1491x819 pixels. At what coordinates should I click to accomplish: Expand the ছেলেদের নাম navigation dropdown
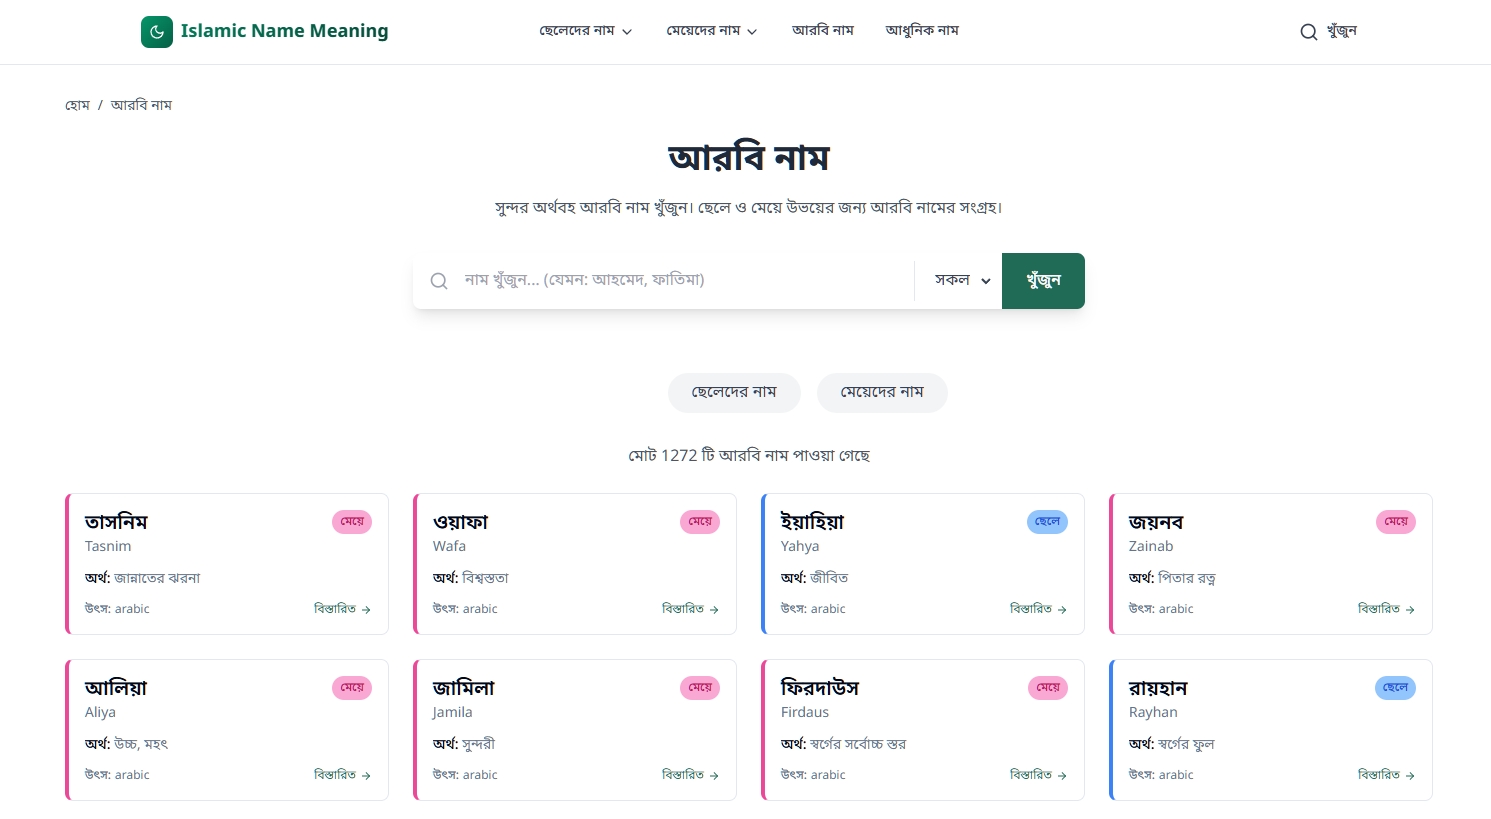[x=586, y=31]
